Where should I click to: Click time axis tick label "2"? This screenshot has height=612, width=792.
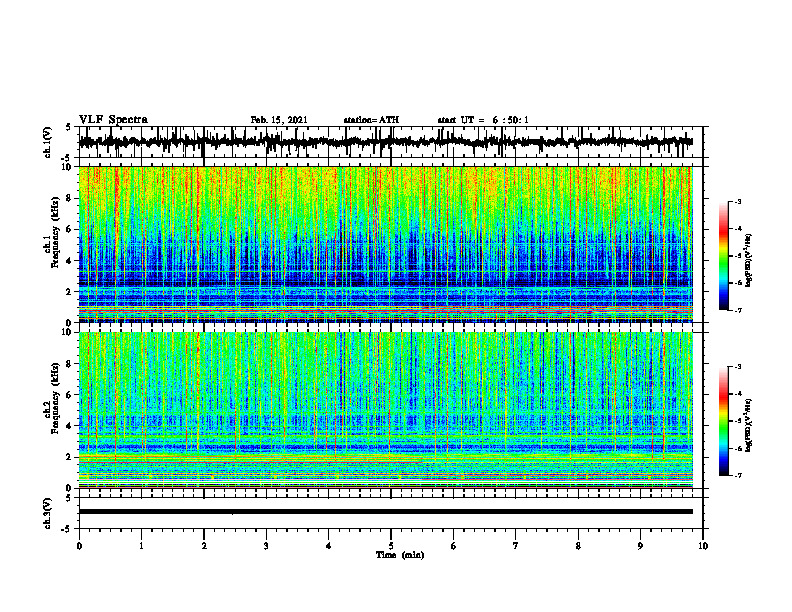click(204, 546)
